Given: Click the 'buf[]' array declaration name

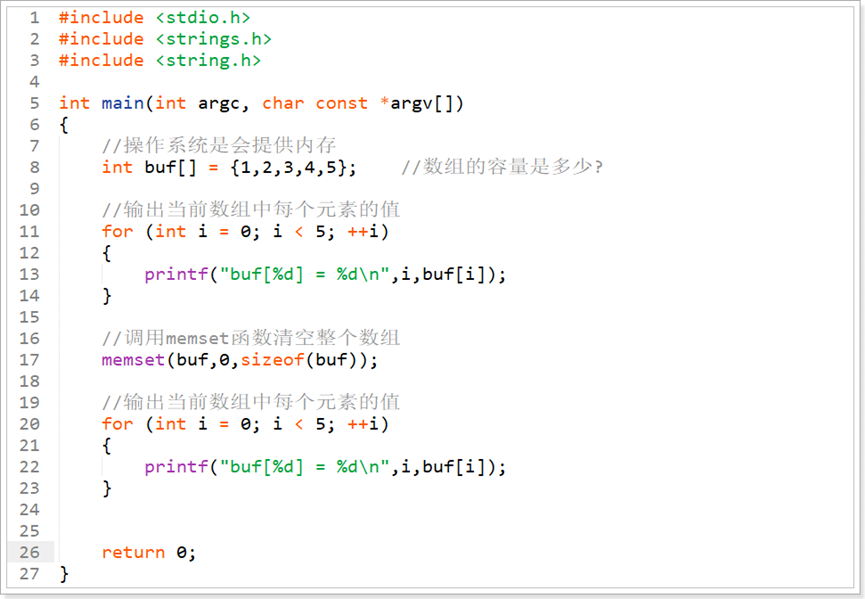Looking at the screenshot, I should coord(170,167).
